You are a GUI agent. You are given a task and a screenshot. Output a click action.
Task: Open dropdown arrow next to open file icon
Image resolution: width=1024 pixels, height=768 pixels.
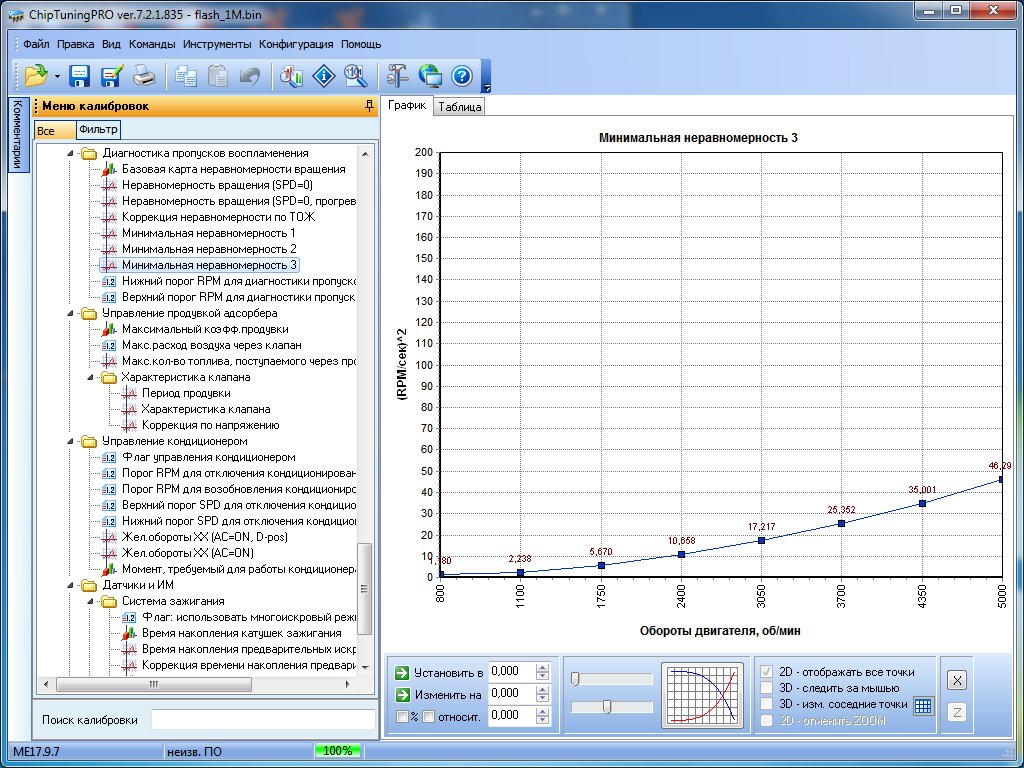[x=57, y=76]
